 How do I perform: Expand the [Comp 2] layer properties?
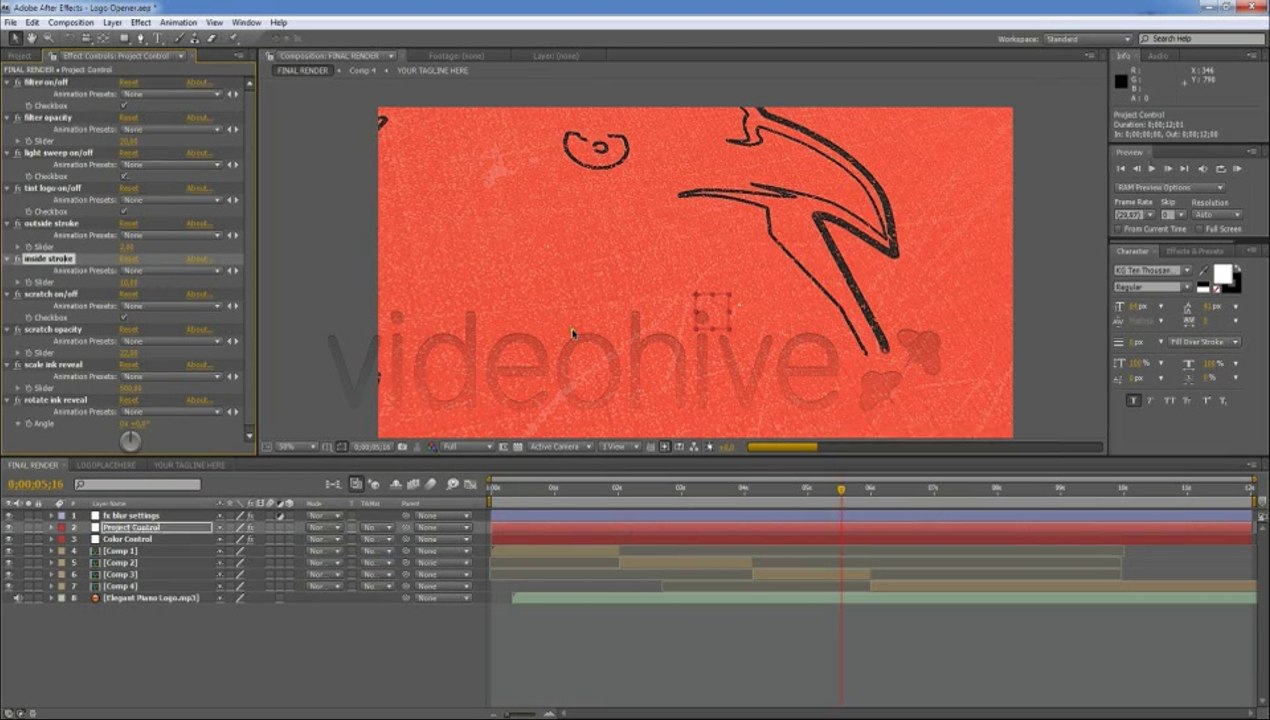click(x=51, y=563)
